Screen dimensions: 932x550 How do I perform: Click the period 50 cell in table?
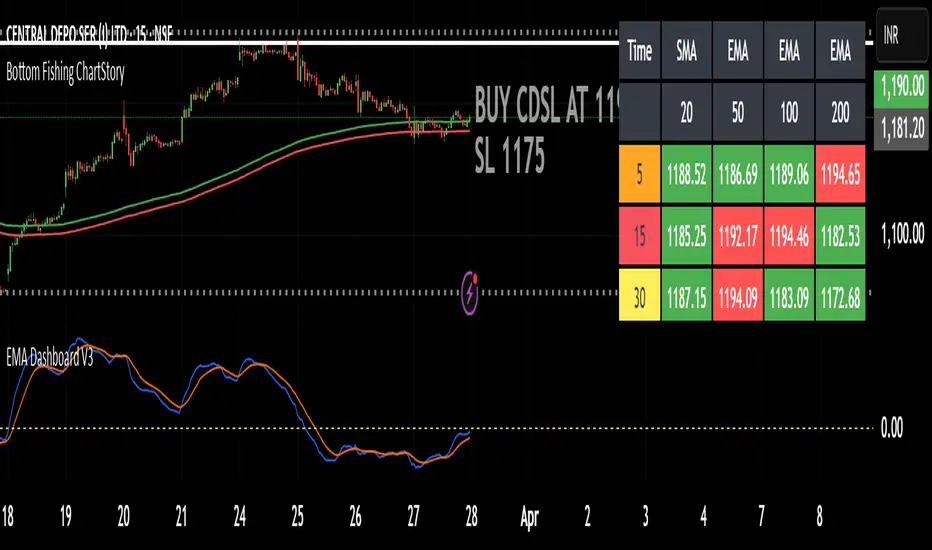coord(738,112)
